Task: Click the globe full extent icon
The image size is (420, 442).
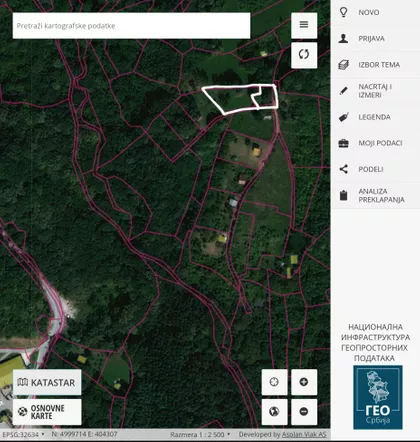Action: pyautogui.click(x=274, y=412)
